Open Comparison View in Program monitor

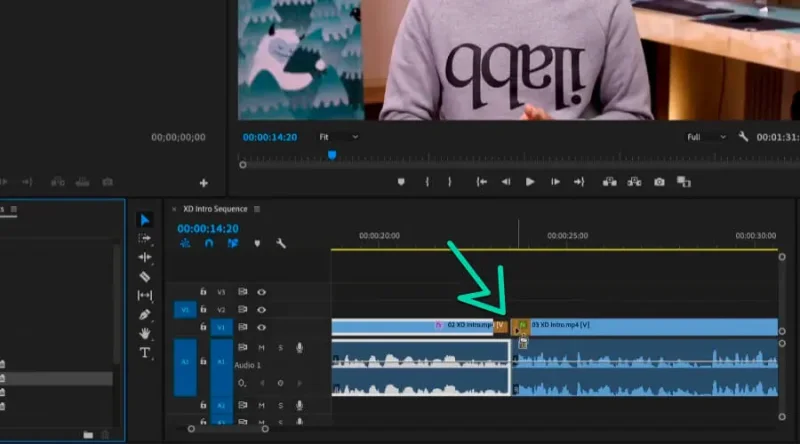click(684, 182)
